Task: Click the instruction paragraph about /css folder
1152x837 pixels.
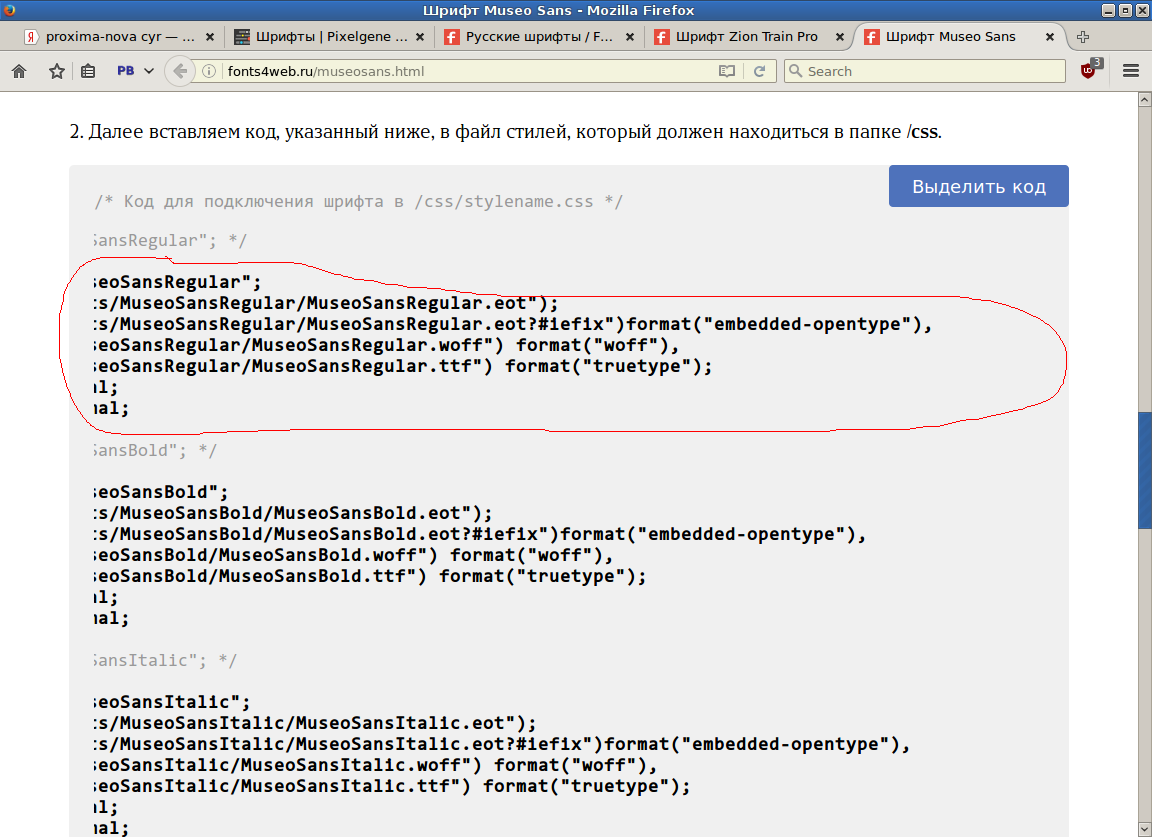Action: 505,132
